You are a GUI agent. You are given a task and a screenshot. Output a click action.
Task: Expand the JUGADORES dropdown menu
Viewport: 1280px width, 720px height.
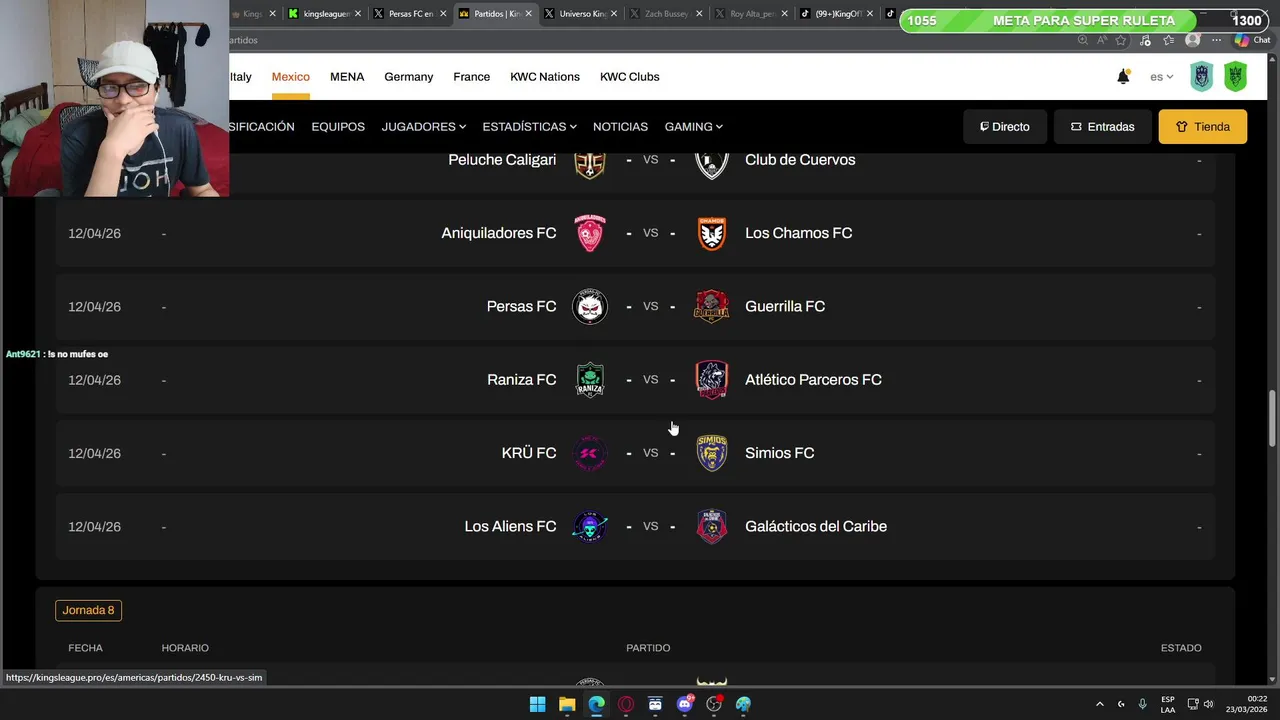424,127
